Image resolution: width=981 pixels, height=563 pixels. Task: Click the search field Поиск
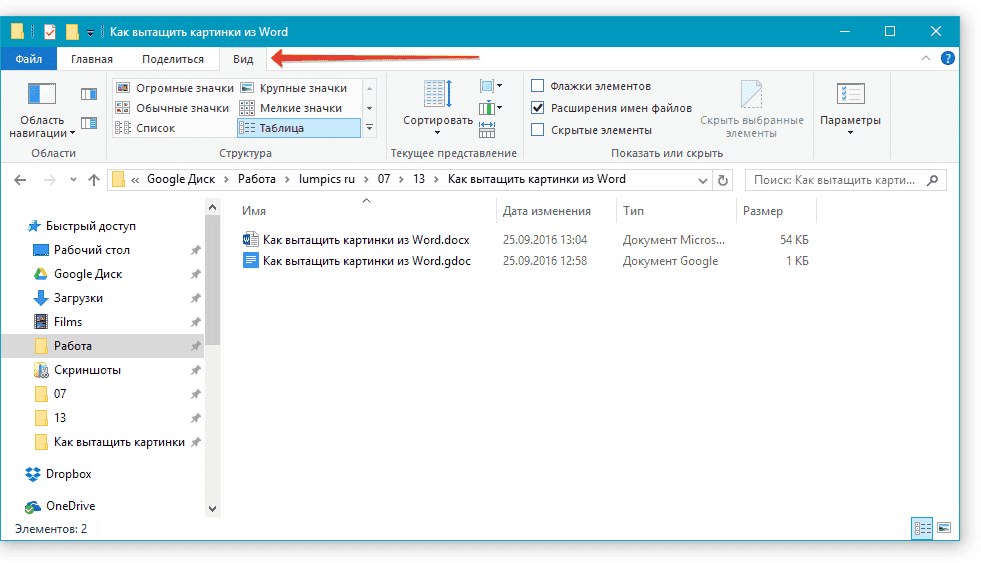[836, 180]
